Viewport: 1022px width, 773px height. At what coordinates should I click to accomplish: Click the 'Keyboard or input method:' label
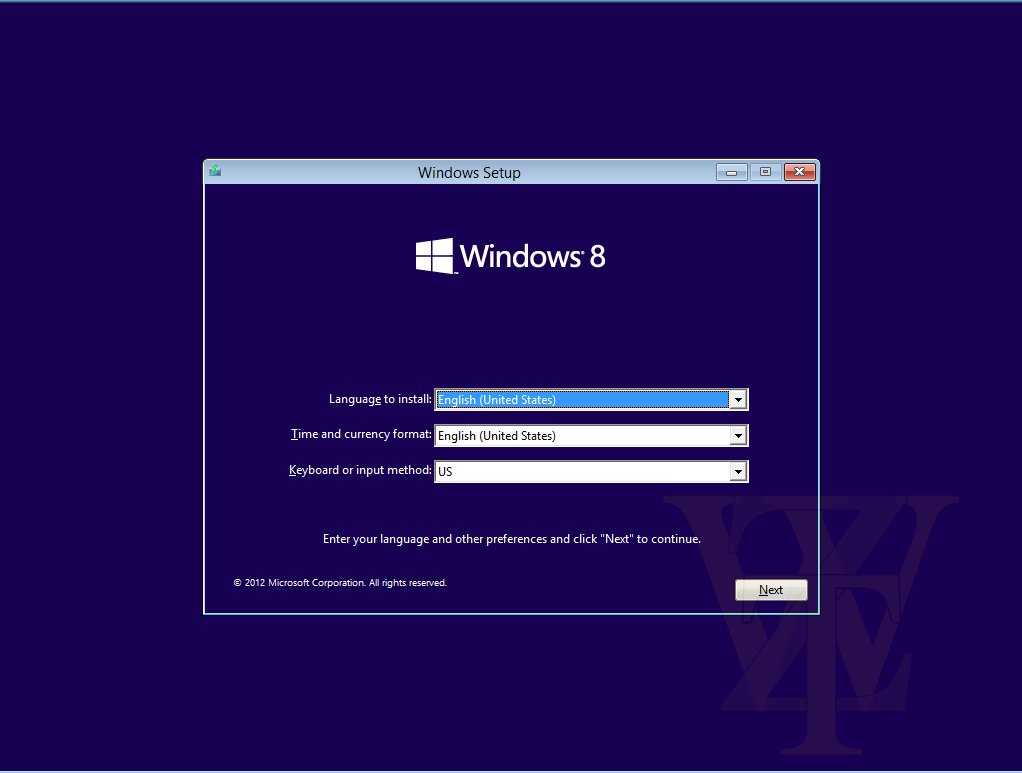(x=360, y=470)
